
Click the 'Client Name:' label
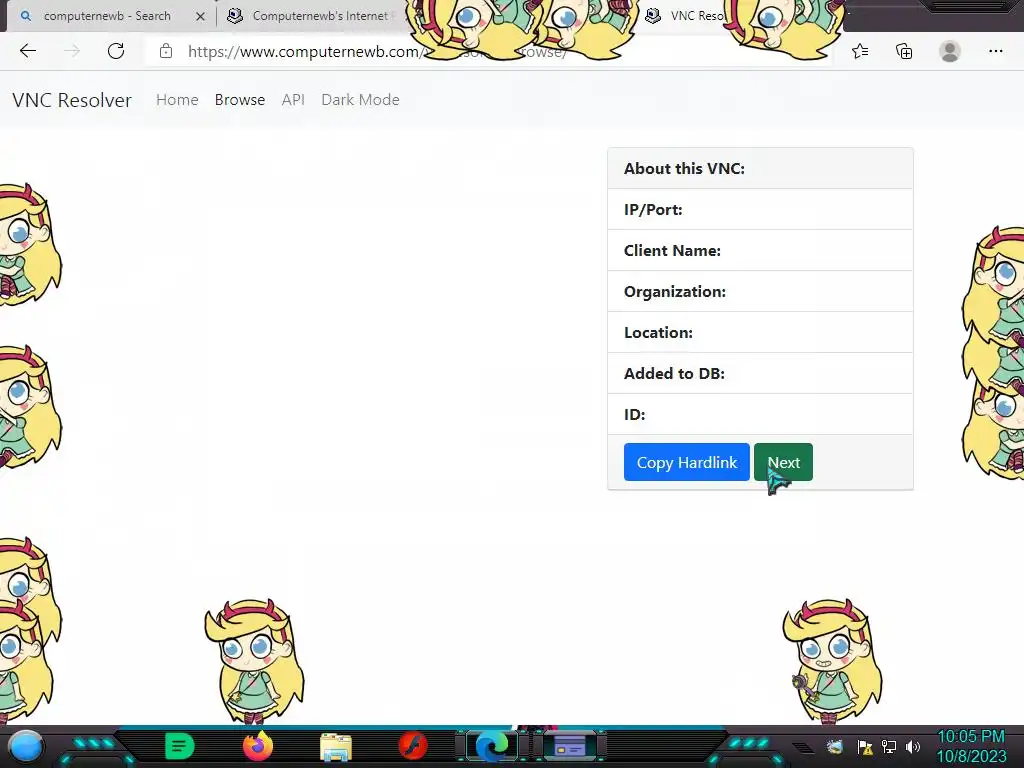672,251
